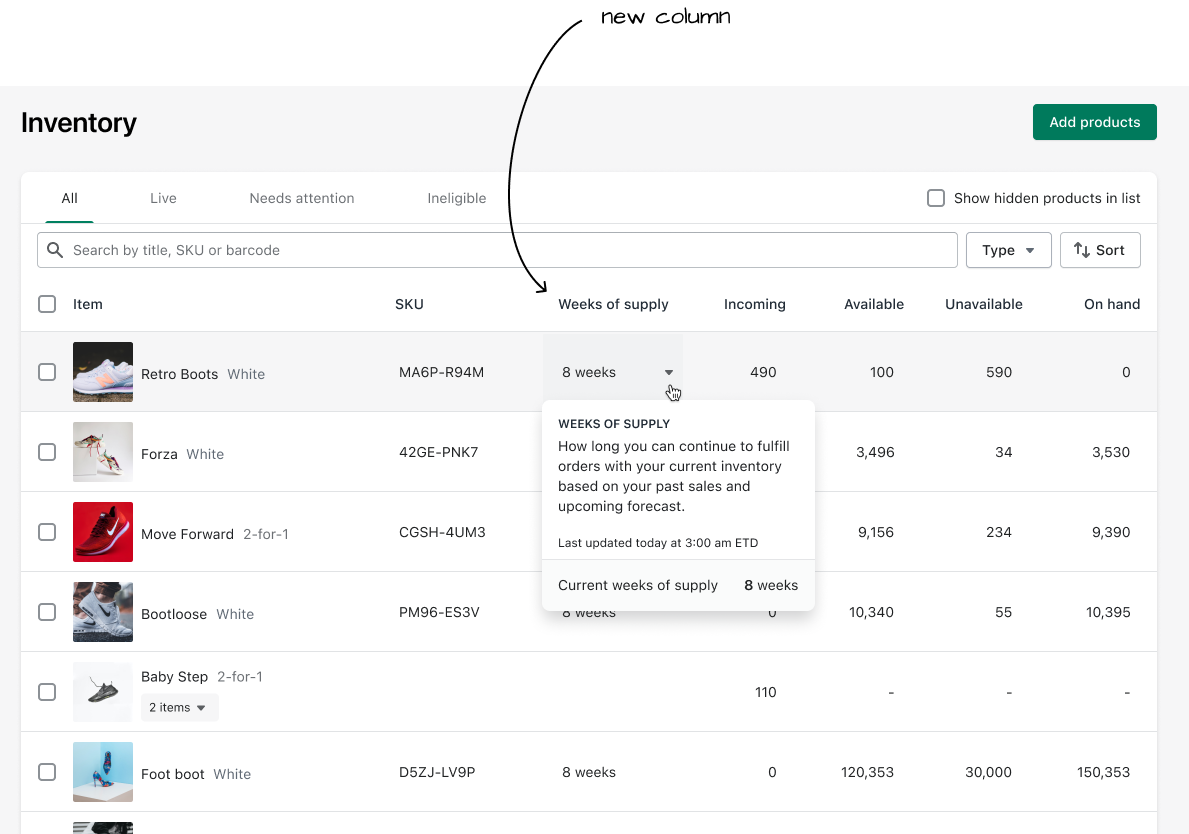The width and height of the screenshot is (1189, 834).
Task: Open Retro Boots product thumbnail
Action: pos(103,372)
